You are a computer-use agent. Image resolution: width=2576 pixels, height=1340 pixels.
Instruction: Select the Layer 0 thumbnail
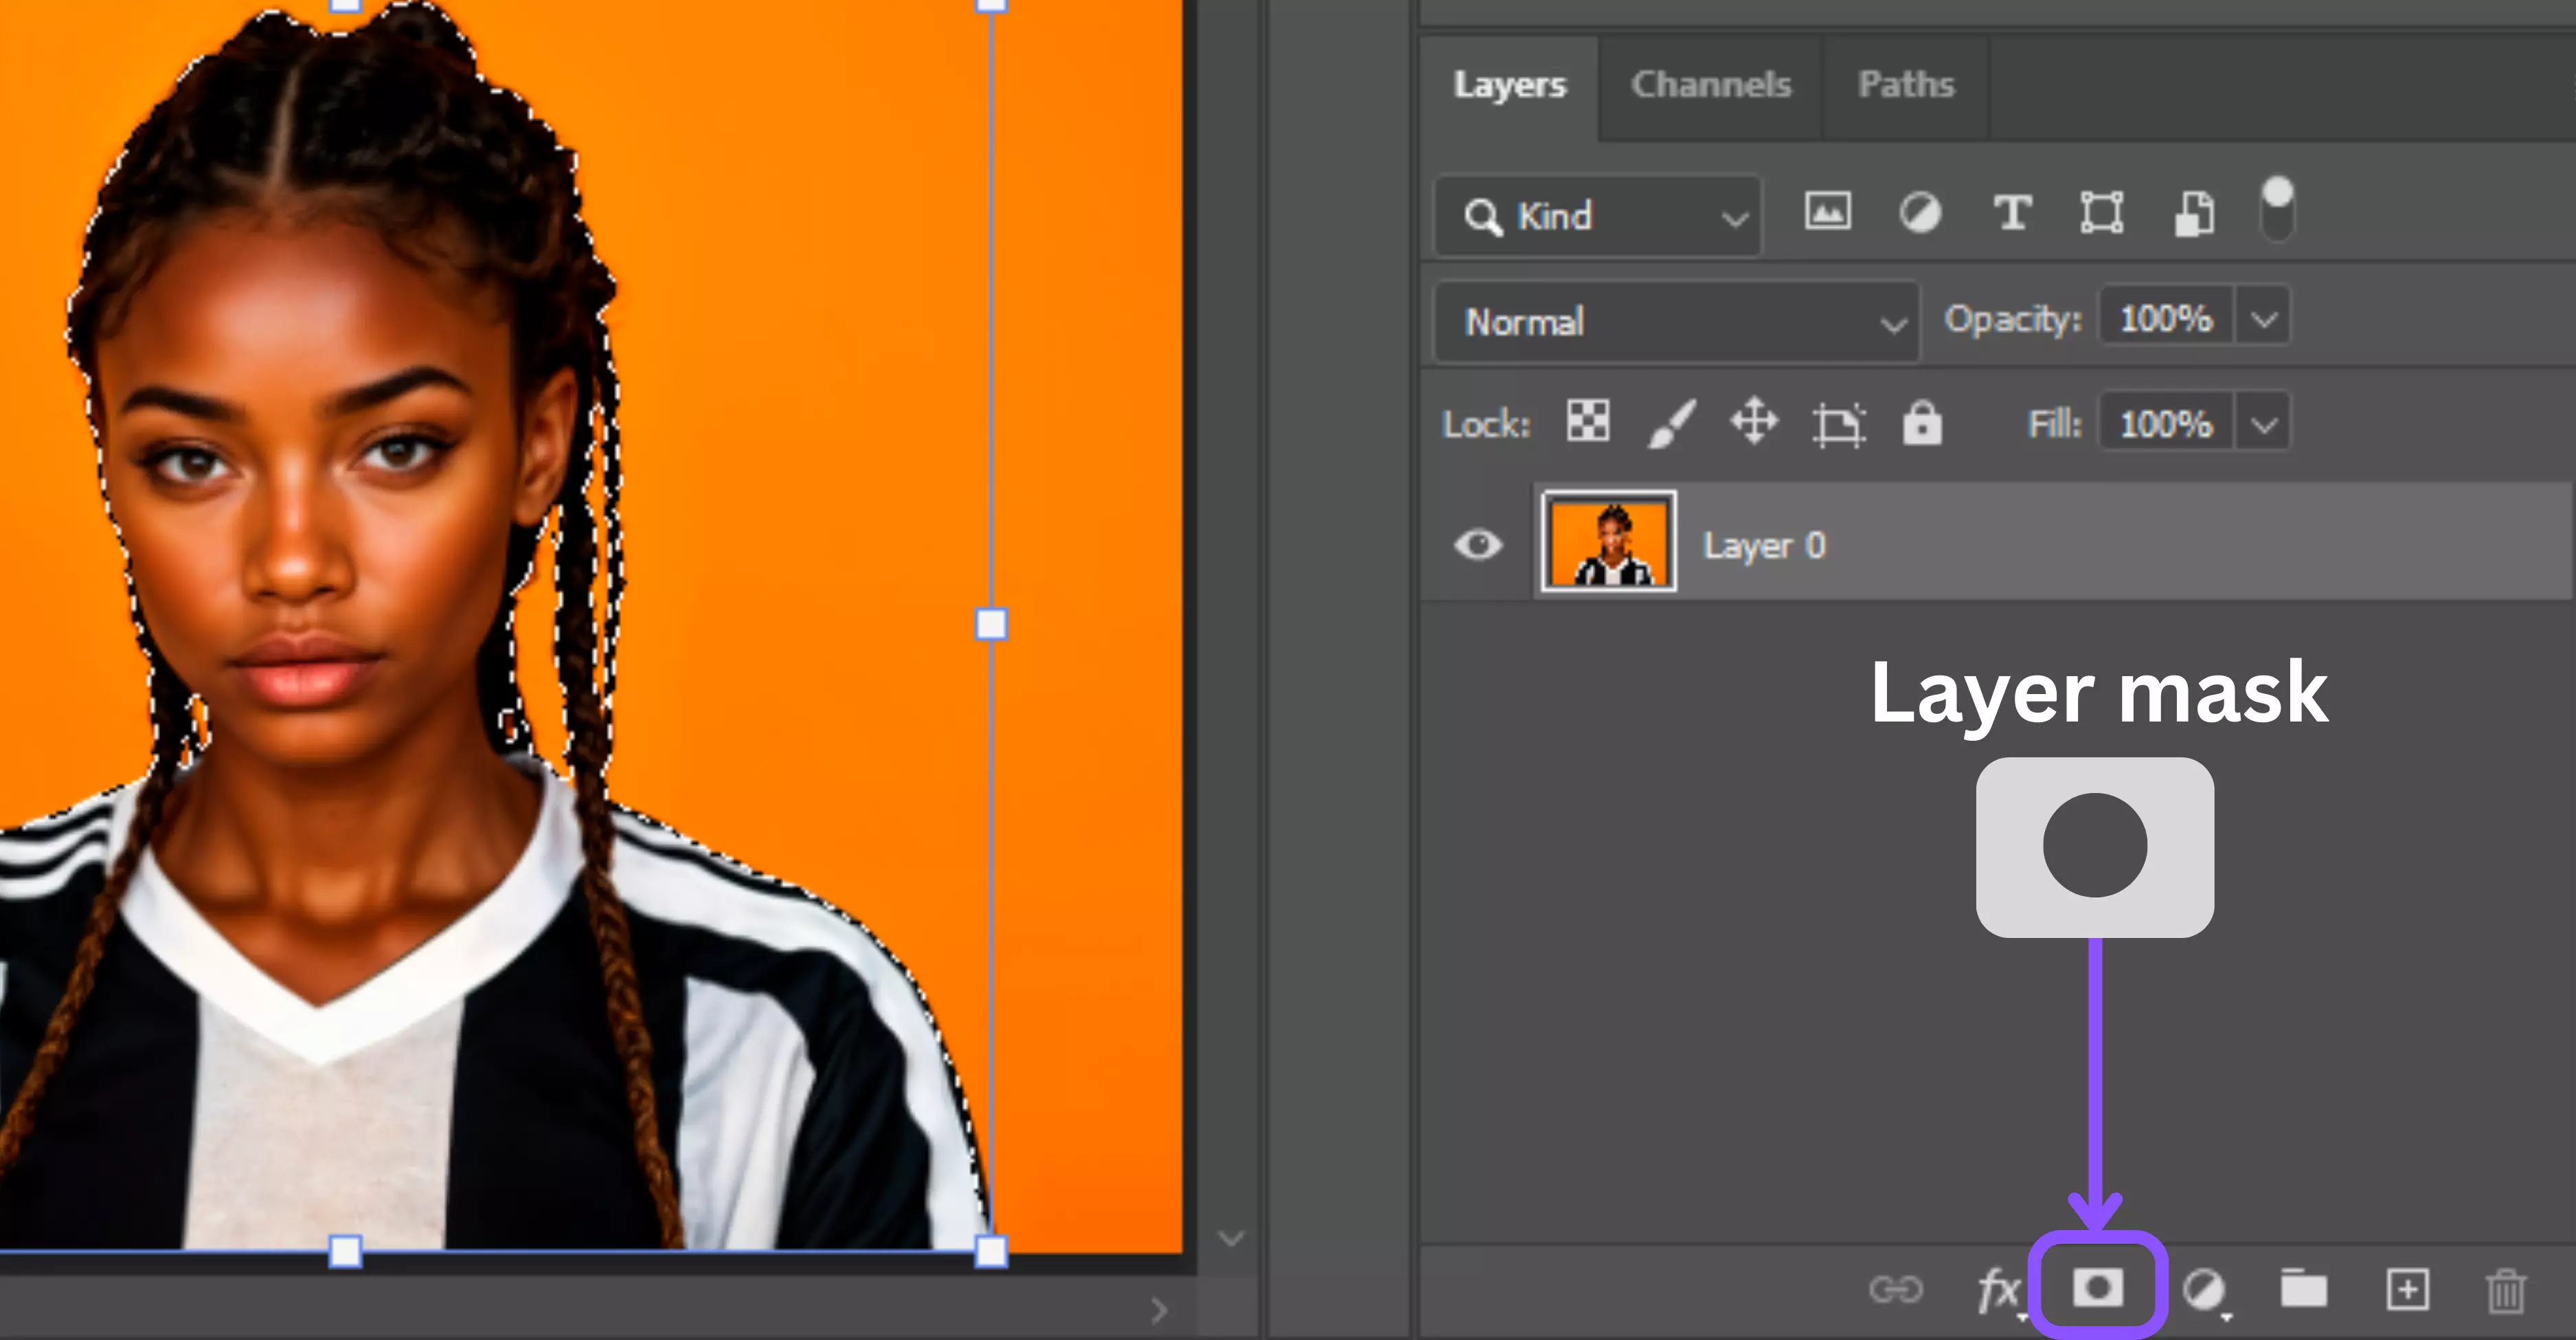[1608, 541]
